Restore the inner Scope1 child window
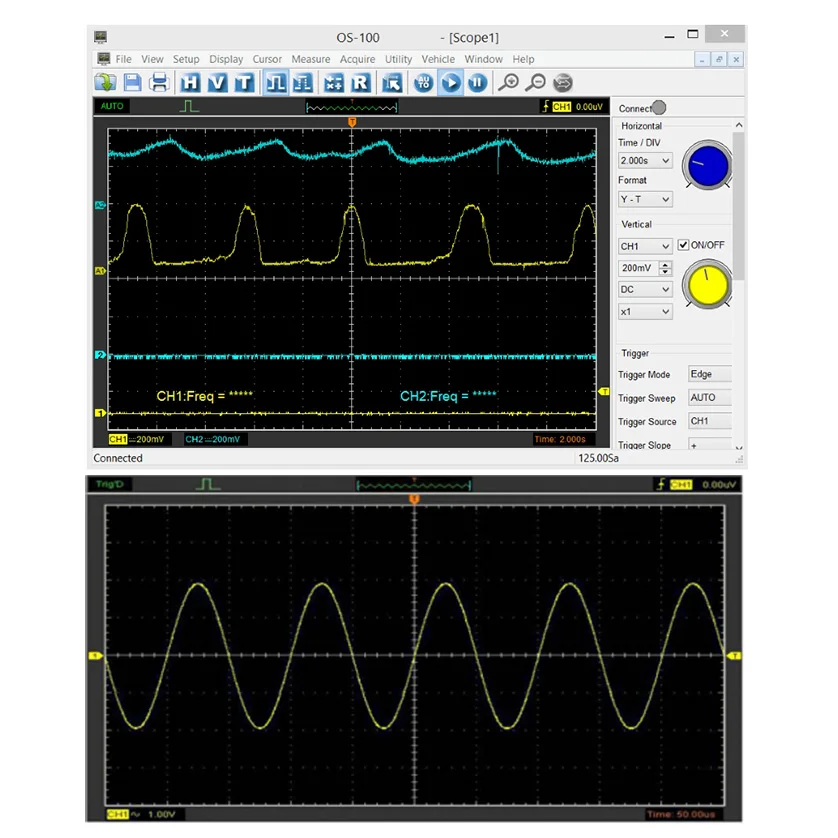This screenshot has width=838, height=838. [x=719, y=59]
